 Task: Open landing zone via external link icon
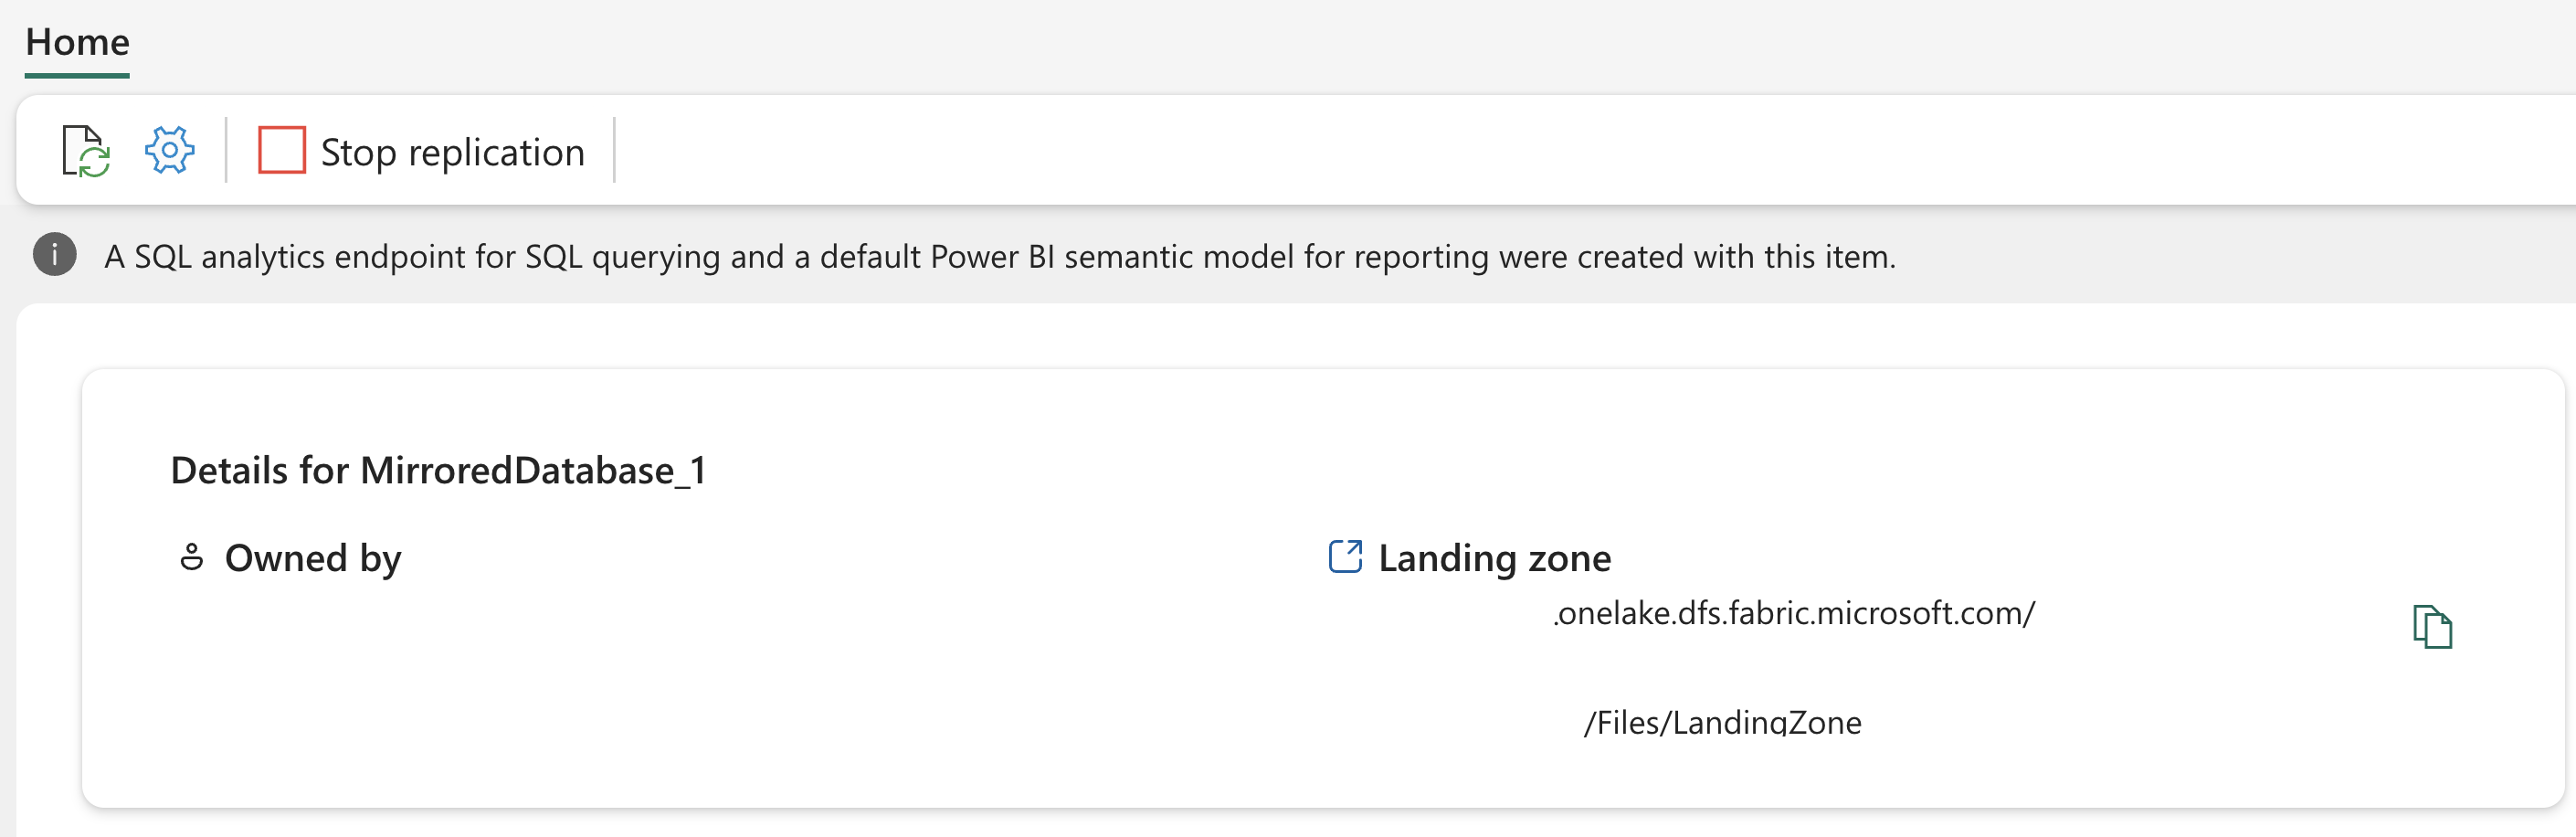pyautogui.click(x=1344, y=557)
